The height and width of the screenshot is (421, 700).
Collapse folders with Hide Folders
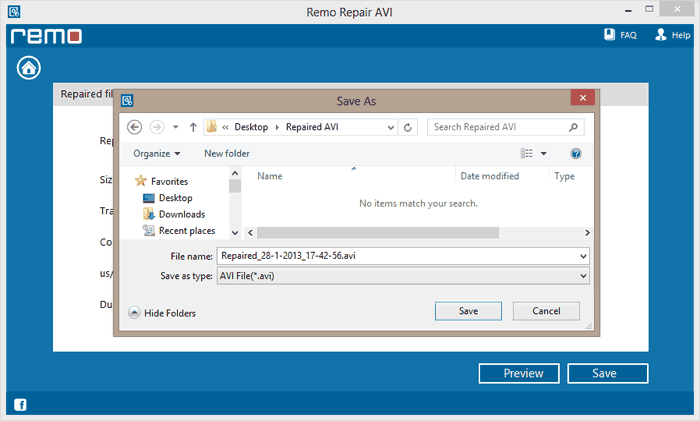pos(162,313)
